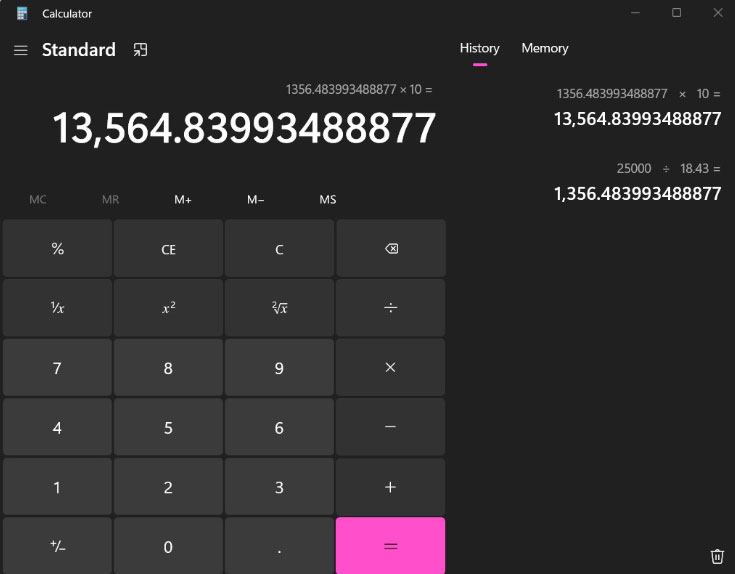735x574 pixels.
Task: Click the multiply operator key
Action: coord(390,367)
